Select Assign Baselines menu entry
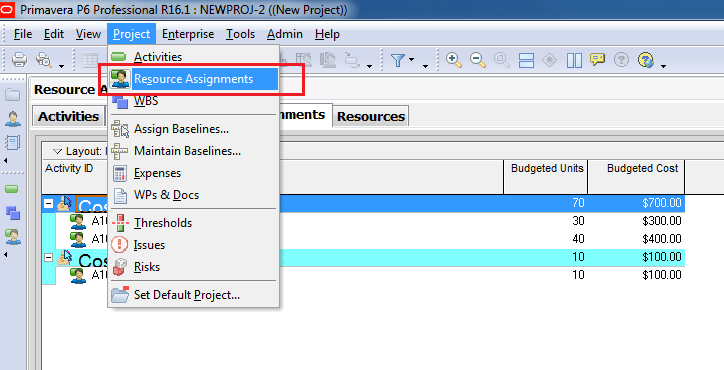 click(x=193, y=129)
